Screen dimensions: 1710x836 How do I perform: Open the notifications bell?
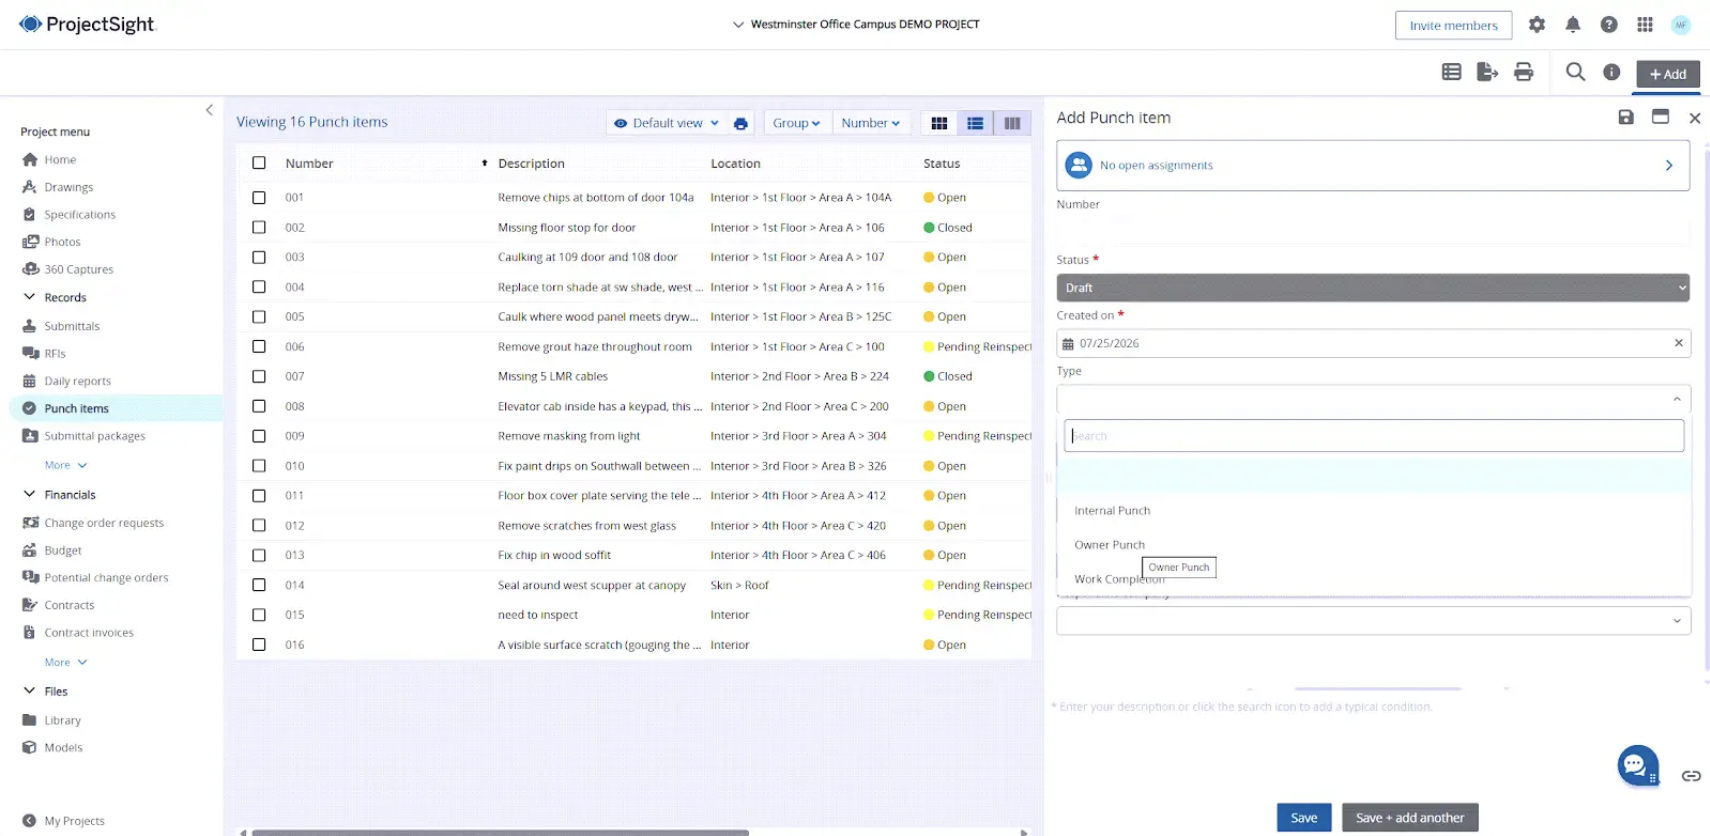pyautogui.click(x=1573, y=25)
